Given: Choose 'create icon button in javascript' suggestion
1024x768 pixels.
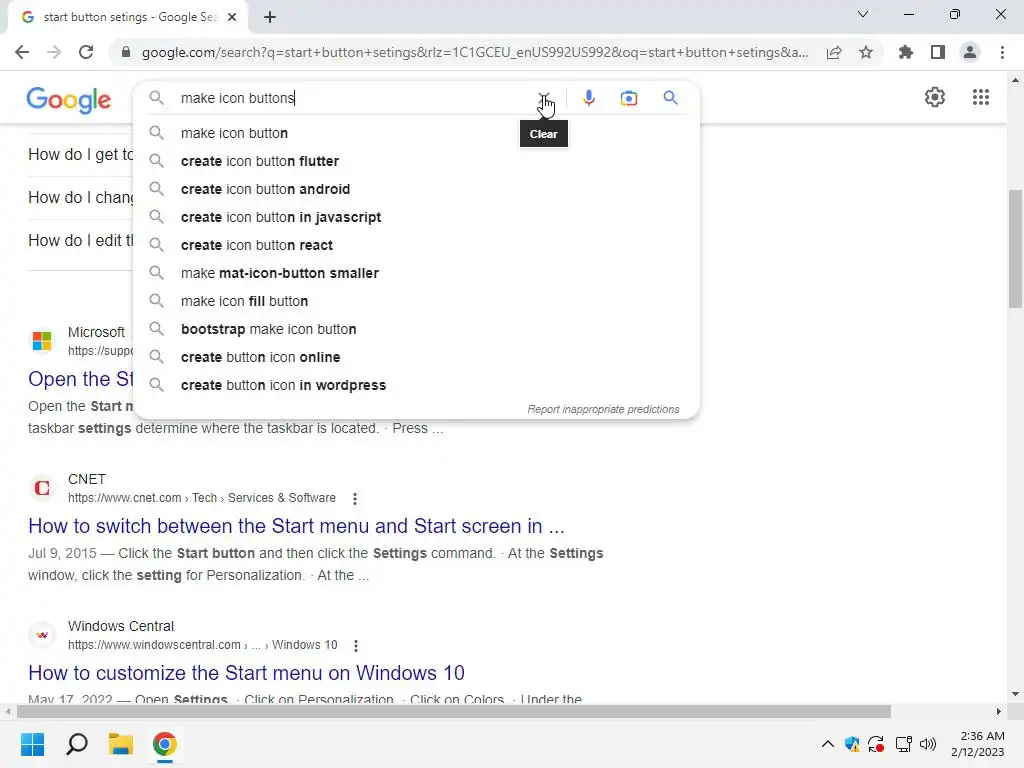Looking at the screenshot, I should pyautogui.click(x=416, y=217).
